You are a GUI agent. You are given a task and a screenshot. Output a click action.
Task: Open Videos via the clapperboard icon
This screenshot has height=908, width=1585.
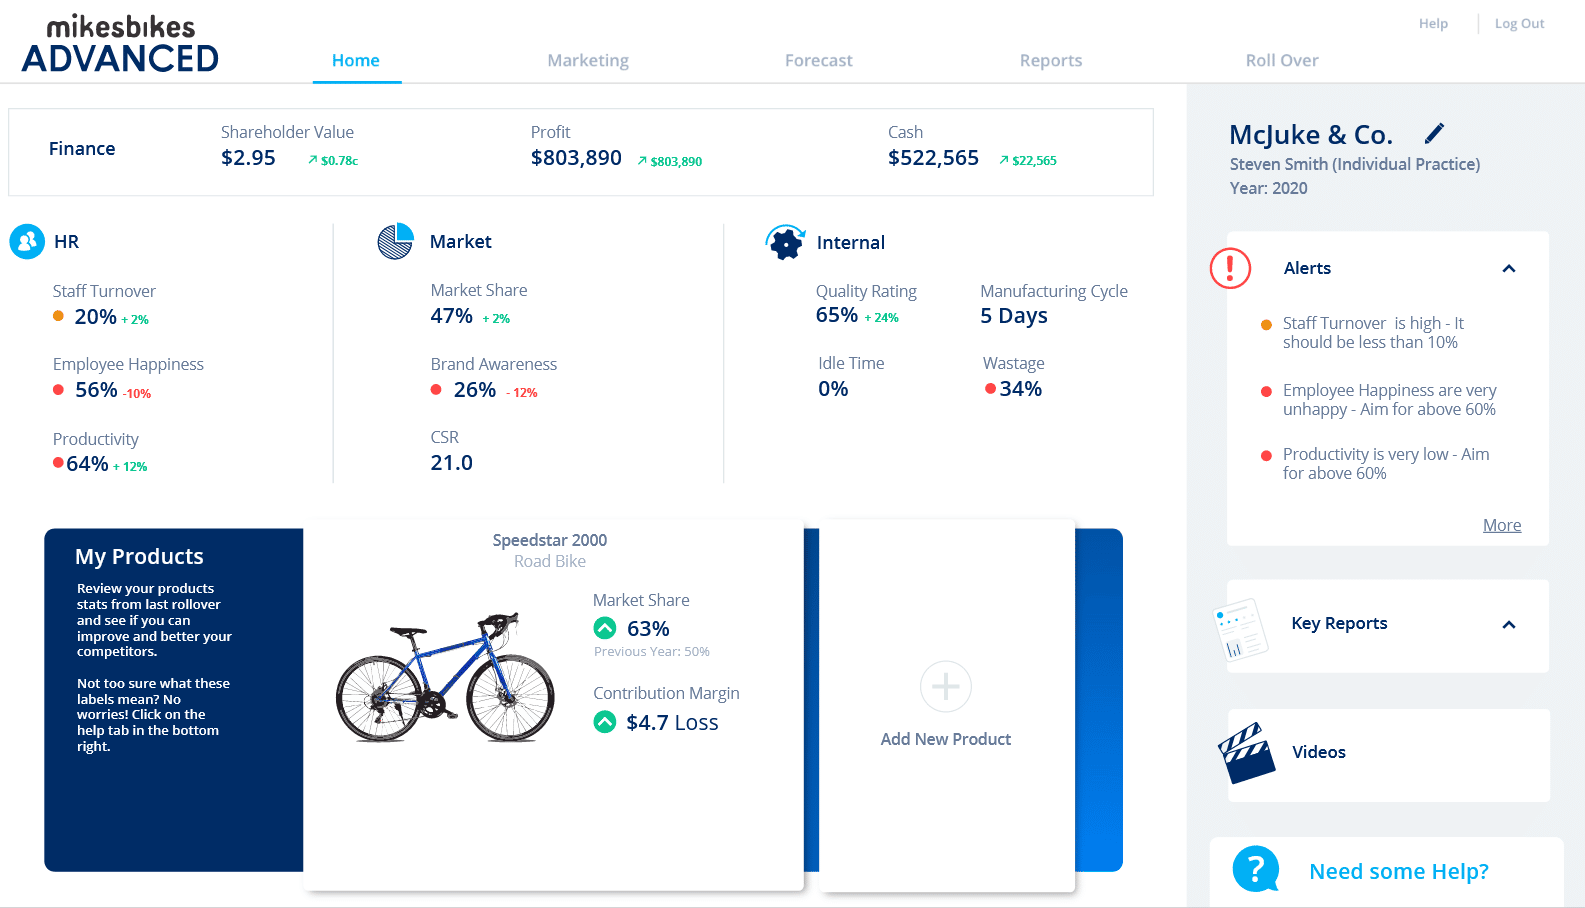pos(1246,753)
